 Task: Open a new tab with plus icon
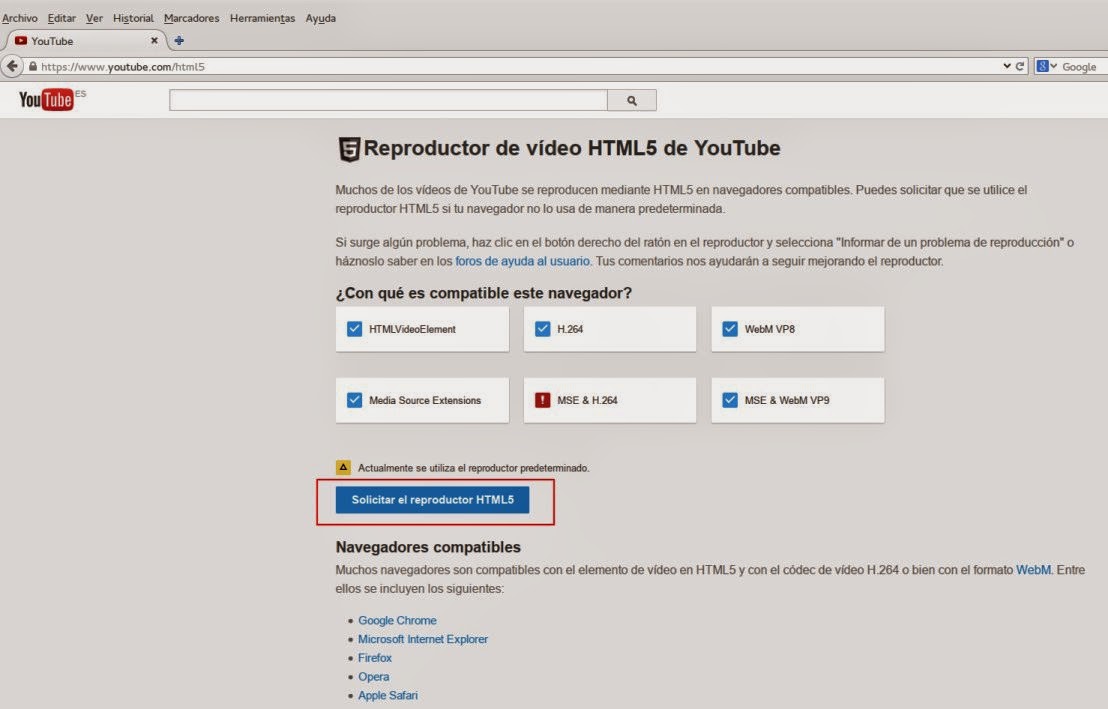tap(179, 41)
